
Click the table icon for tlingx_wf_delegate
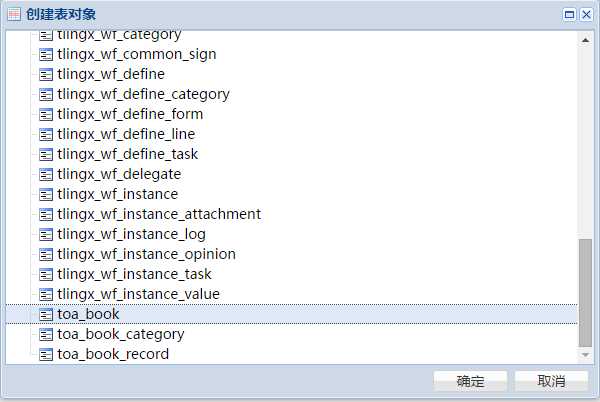[x=46, y=174]
